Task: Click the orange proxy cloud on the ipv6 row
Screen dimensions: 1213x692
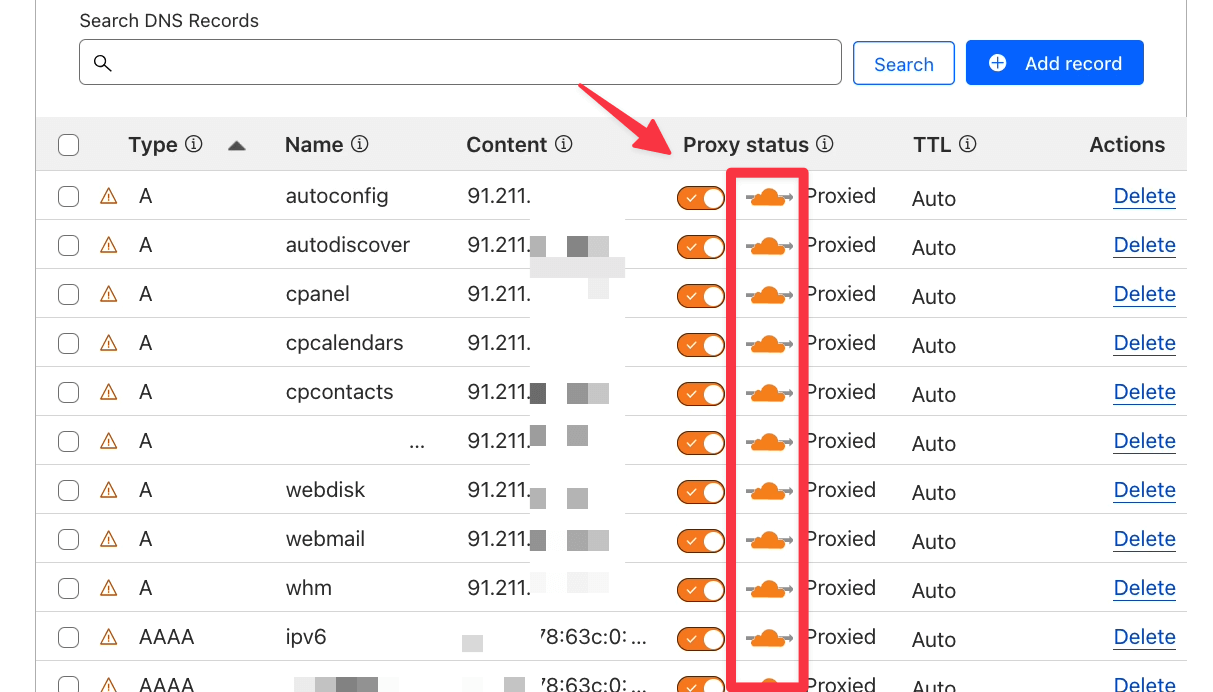Action: (x=767, y=638)
